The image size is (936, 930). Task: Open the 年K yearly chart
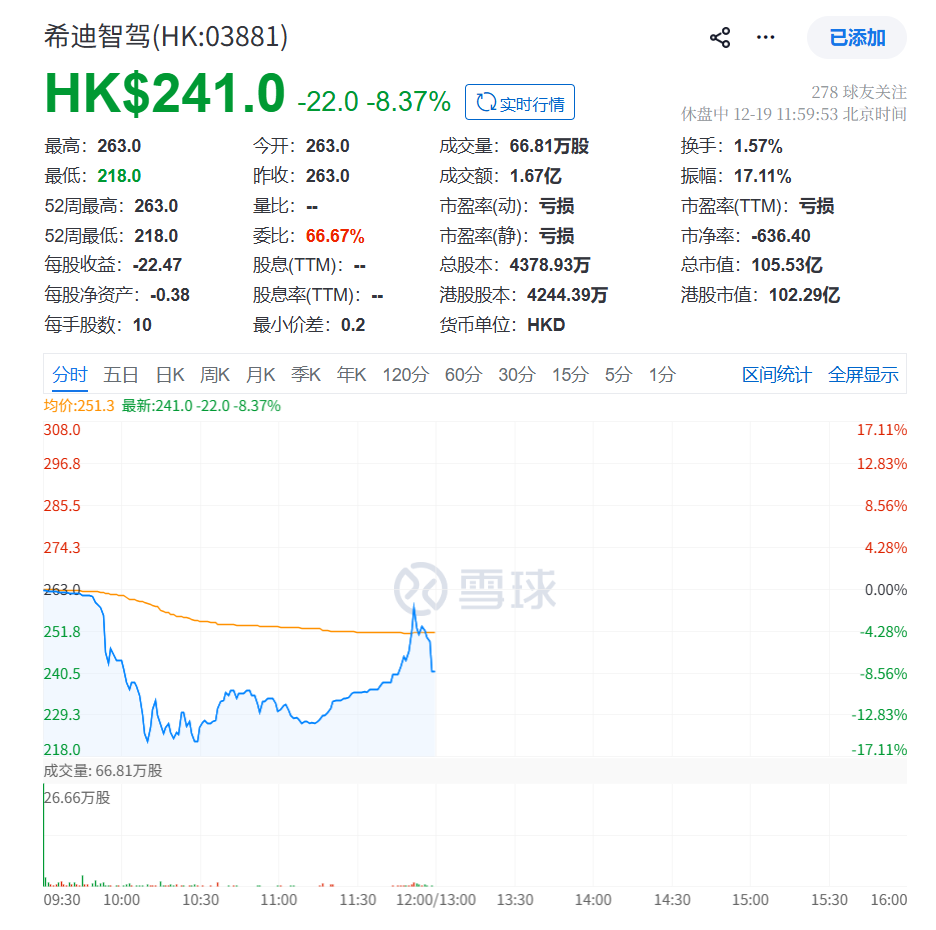(350, 374)
